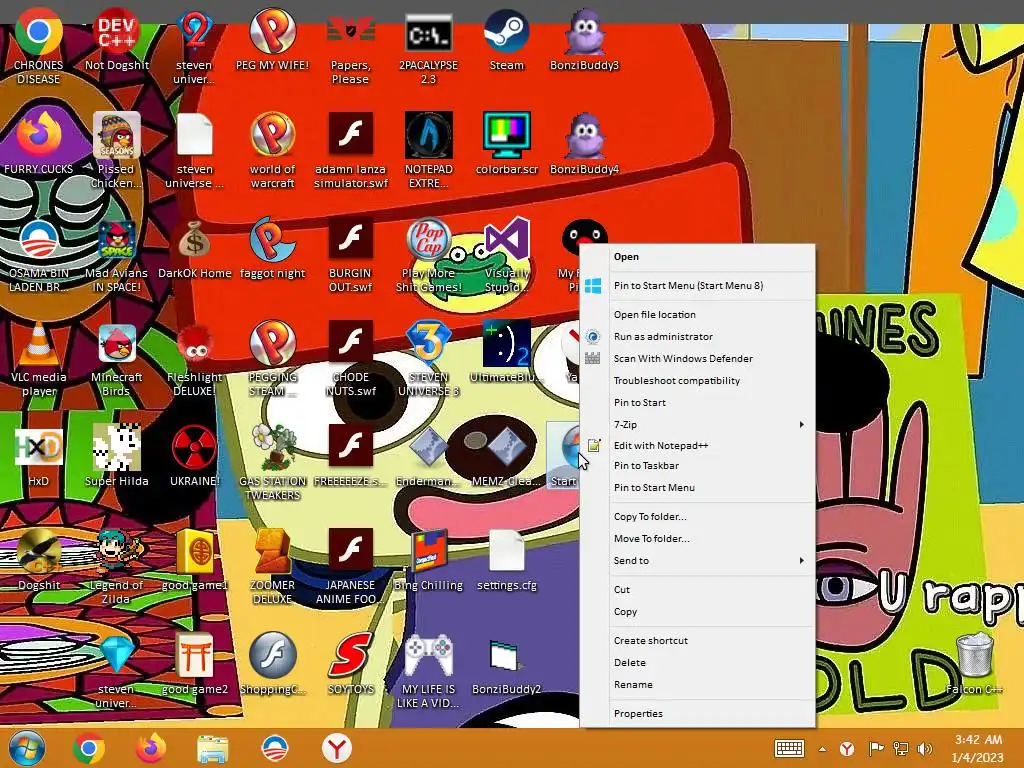The width and height of the screenshot is (1024, 768).
Task: Open the Windows Start orb
Action: 26,748
